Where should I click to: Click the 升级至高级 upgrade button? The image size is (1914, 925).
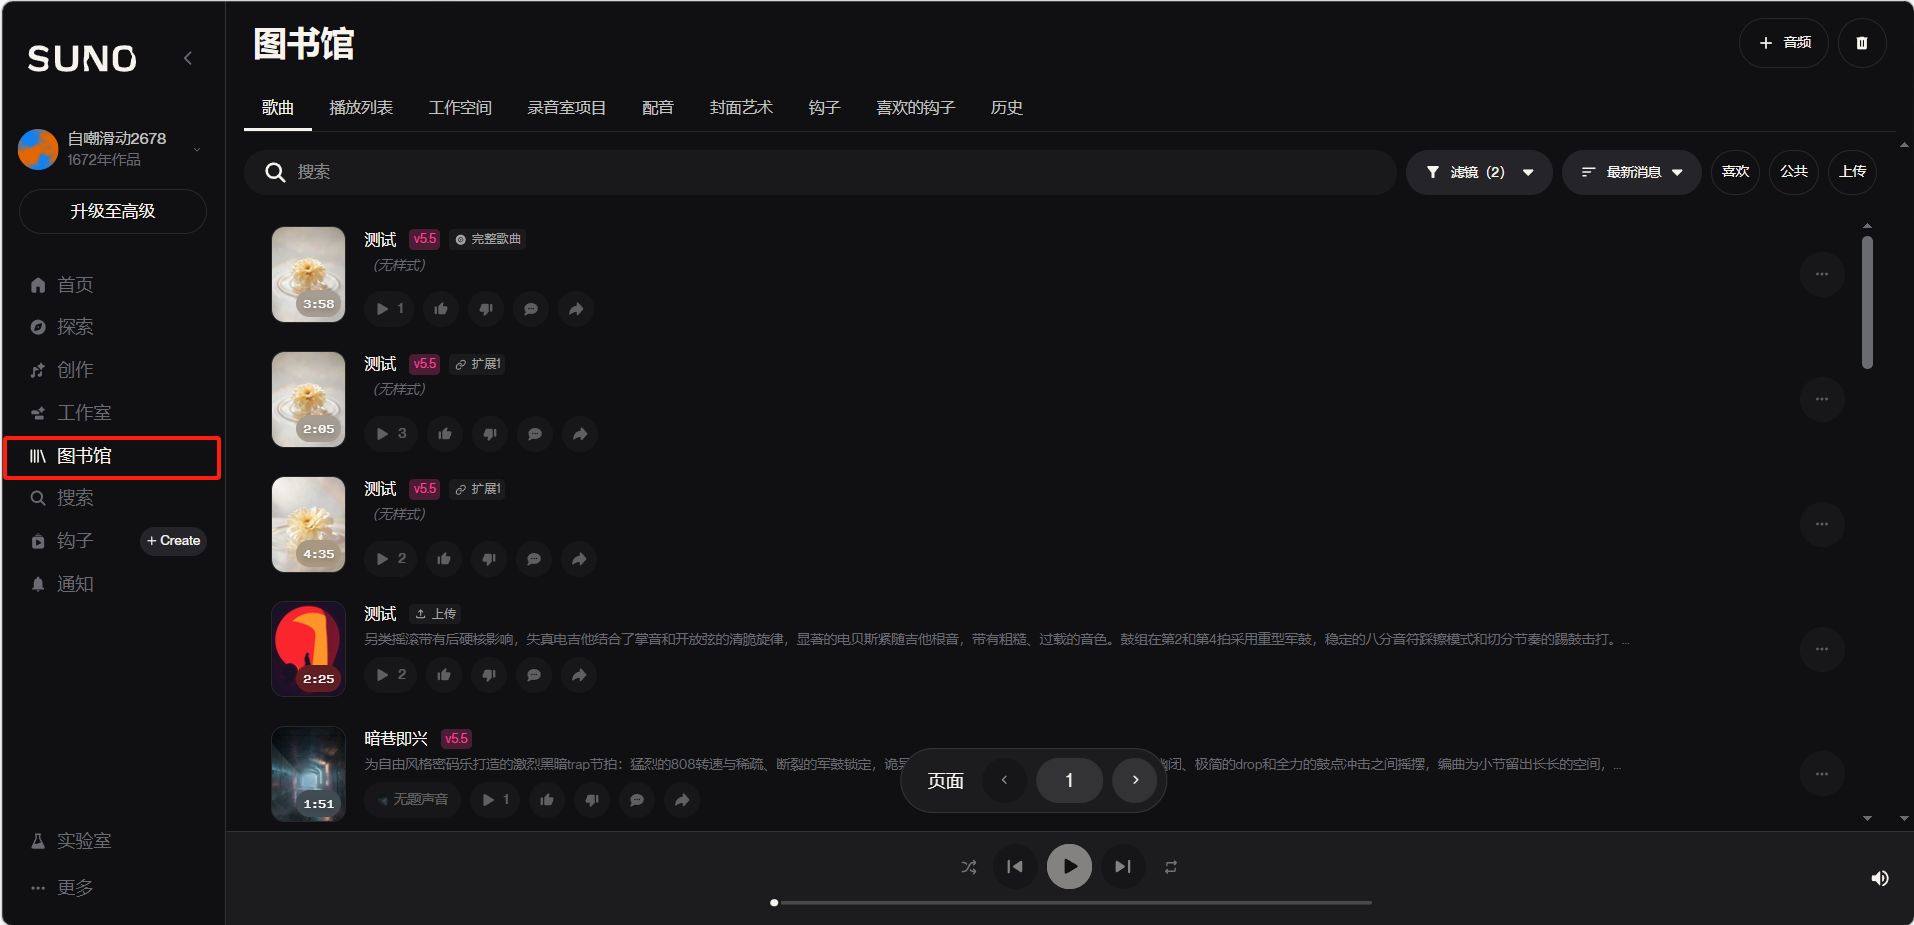[113, 211]
